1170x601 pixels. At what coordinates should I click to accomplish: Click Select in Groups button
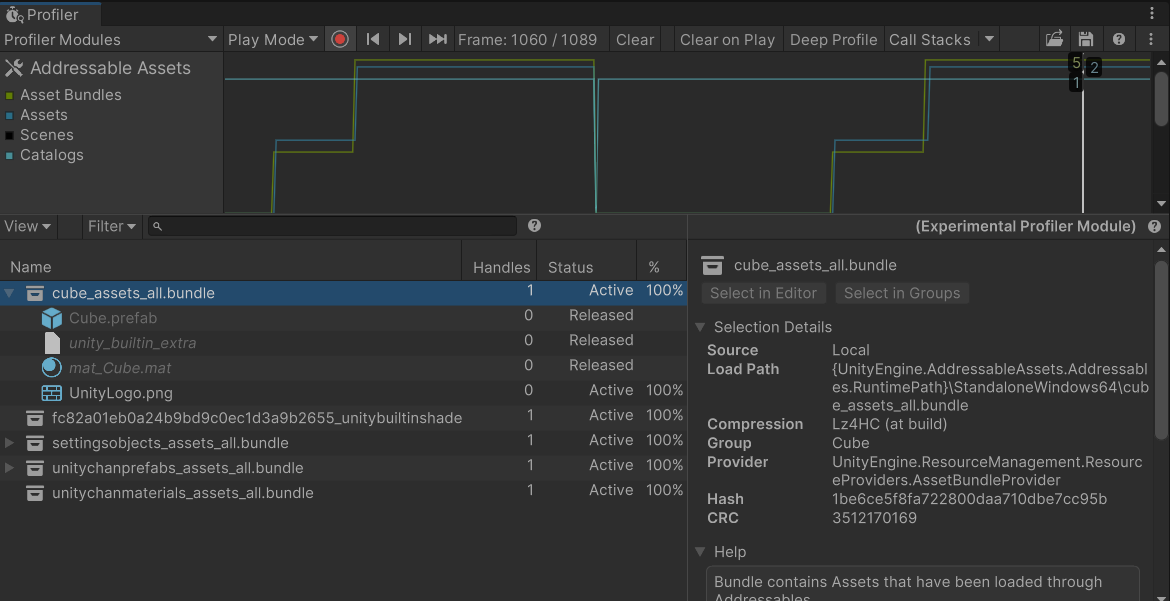pos(902,293)
